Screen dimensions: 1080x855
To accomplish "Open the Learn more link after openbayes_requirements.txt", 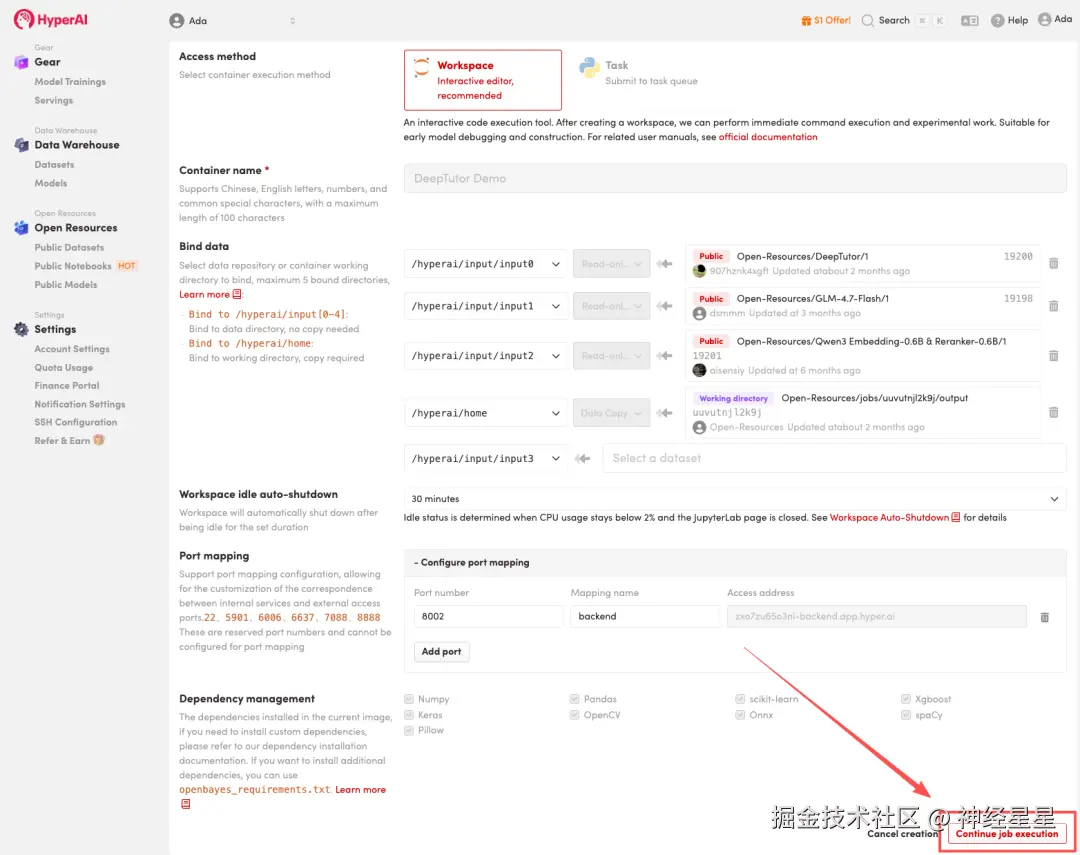I will [360, 790].
